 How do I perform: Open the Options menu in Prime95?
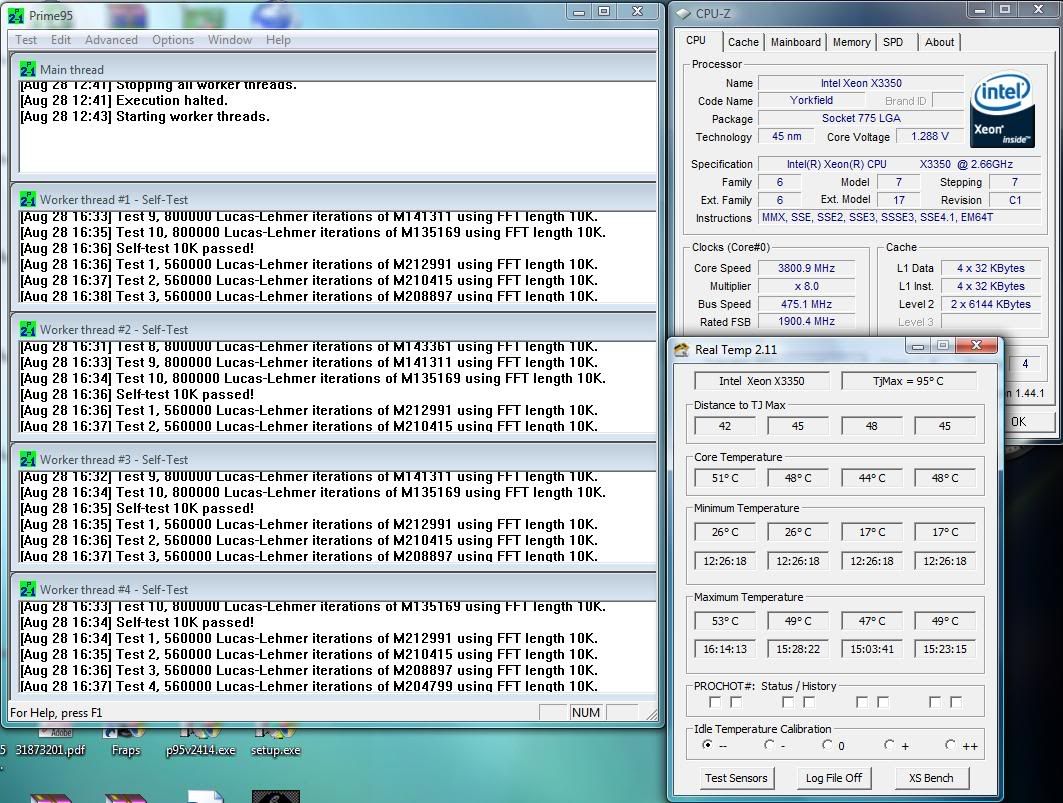pos(173,39)
